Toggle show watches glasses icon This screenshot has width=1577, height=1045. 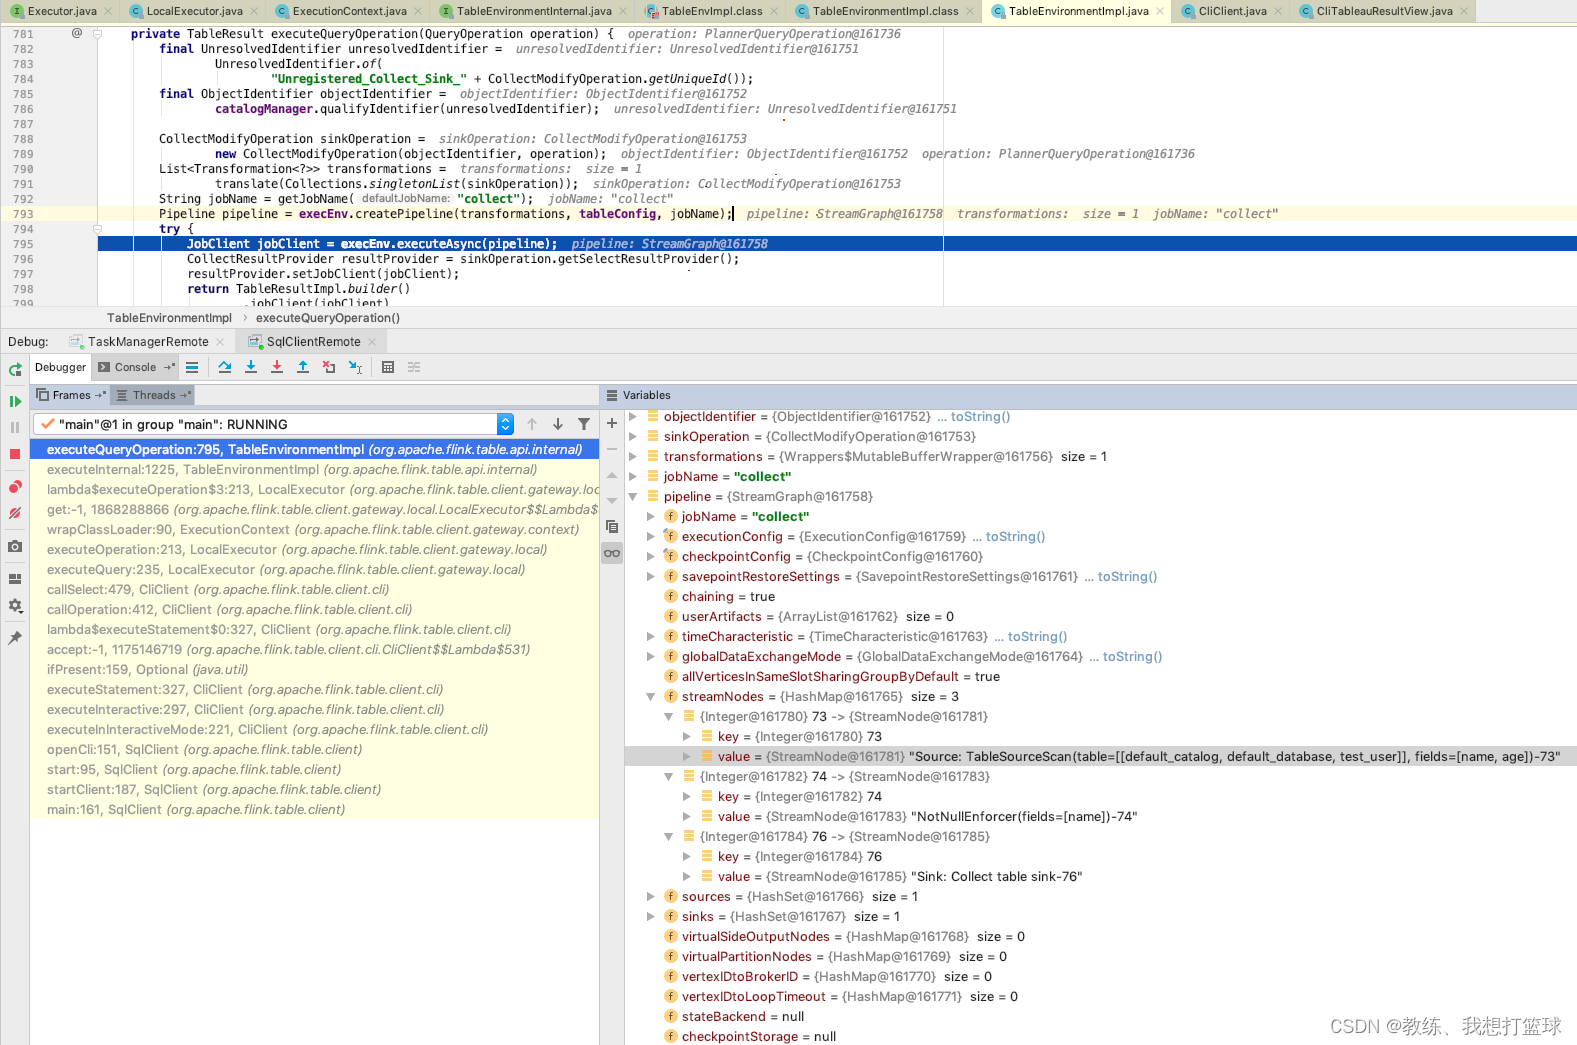[x=612, y=553]
